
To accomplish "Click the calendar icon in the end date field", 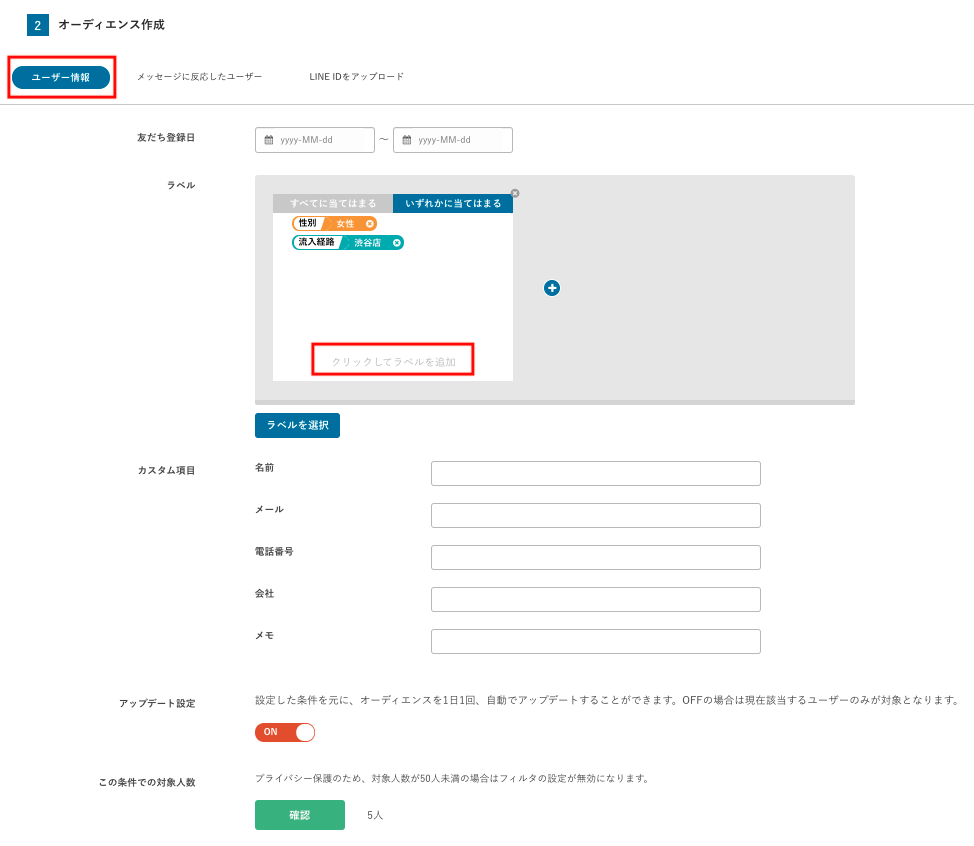I will (x=407, y=140).
